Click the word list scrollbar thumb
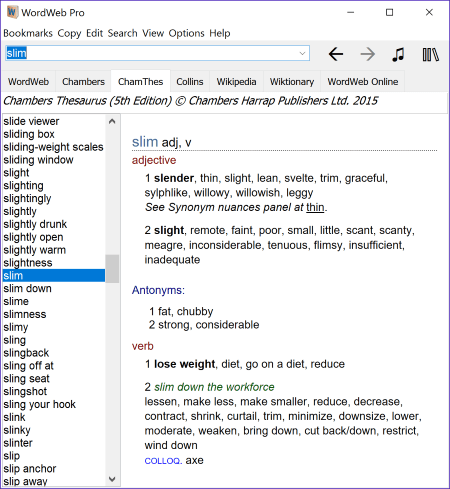 coord(112,269)
